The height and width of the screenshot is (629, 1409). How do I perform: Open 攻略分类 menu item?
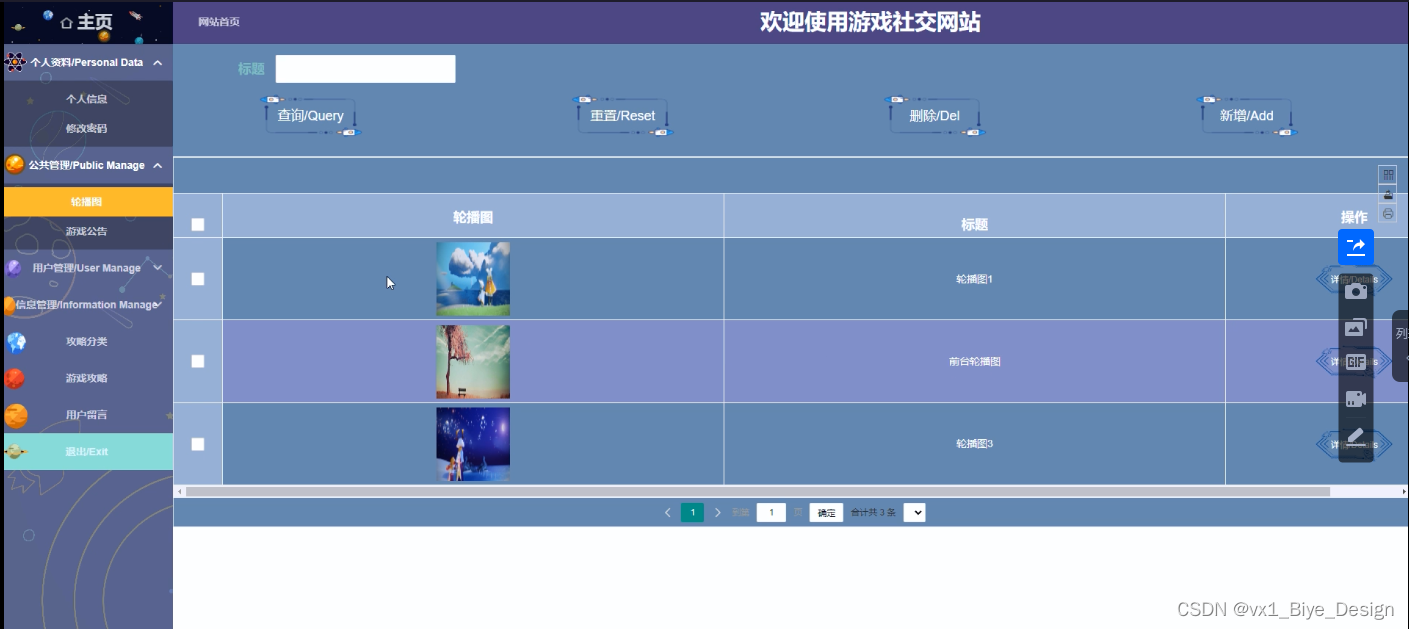pyautogui.click(x=87, y=342)
